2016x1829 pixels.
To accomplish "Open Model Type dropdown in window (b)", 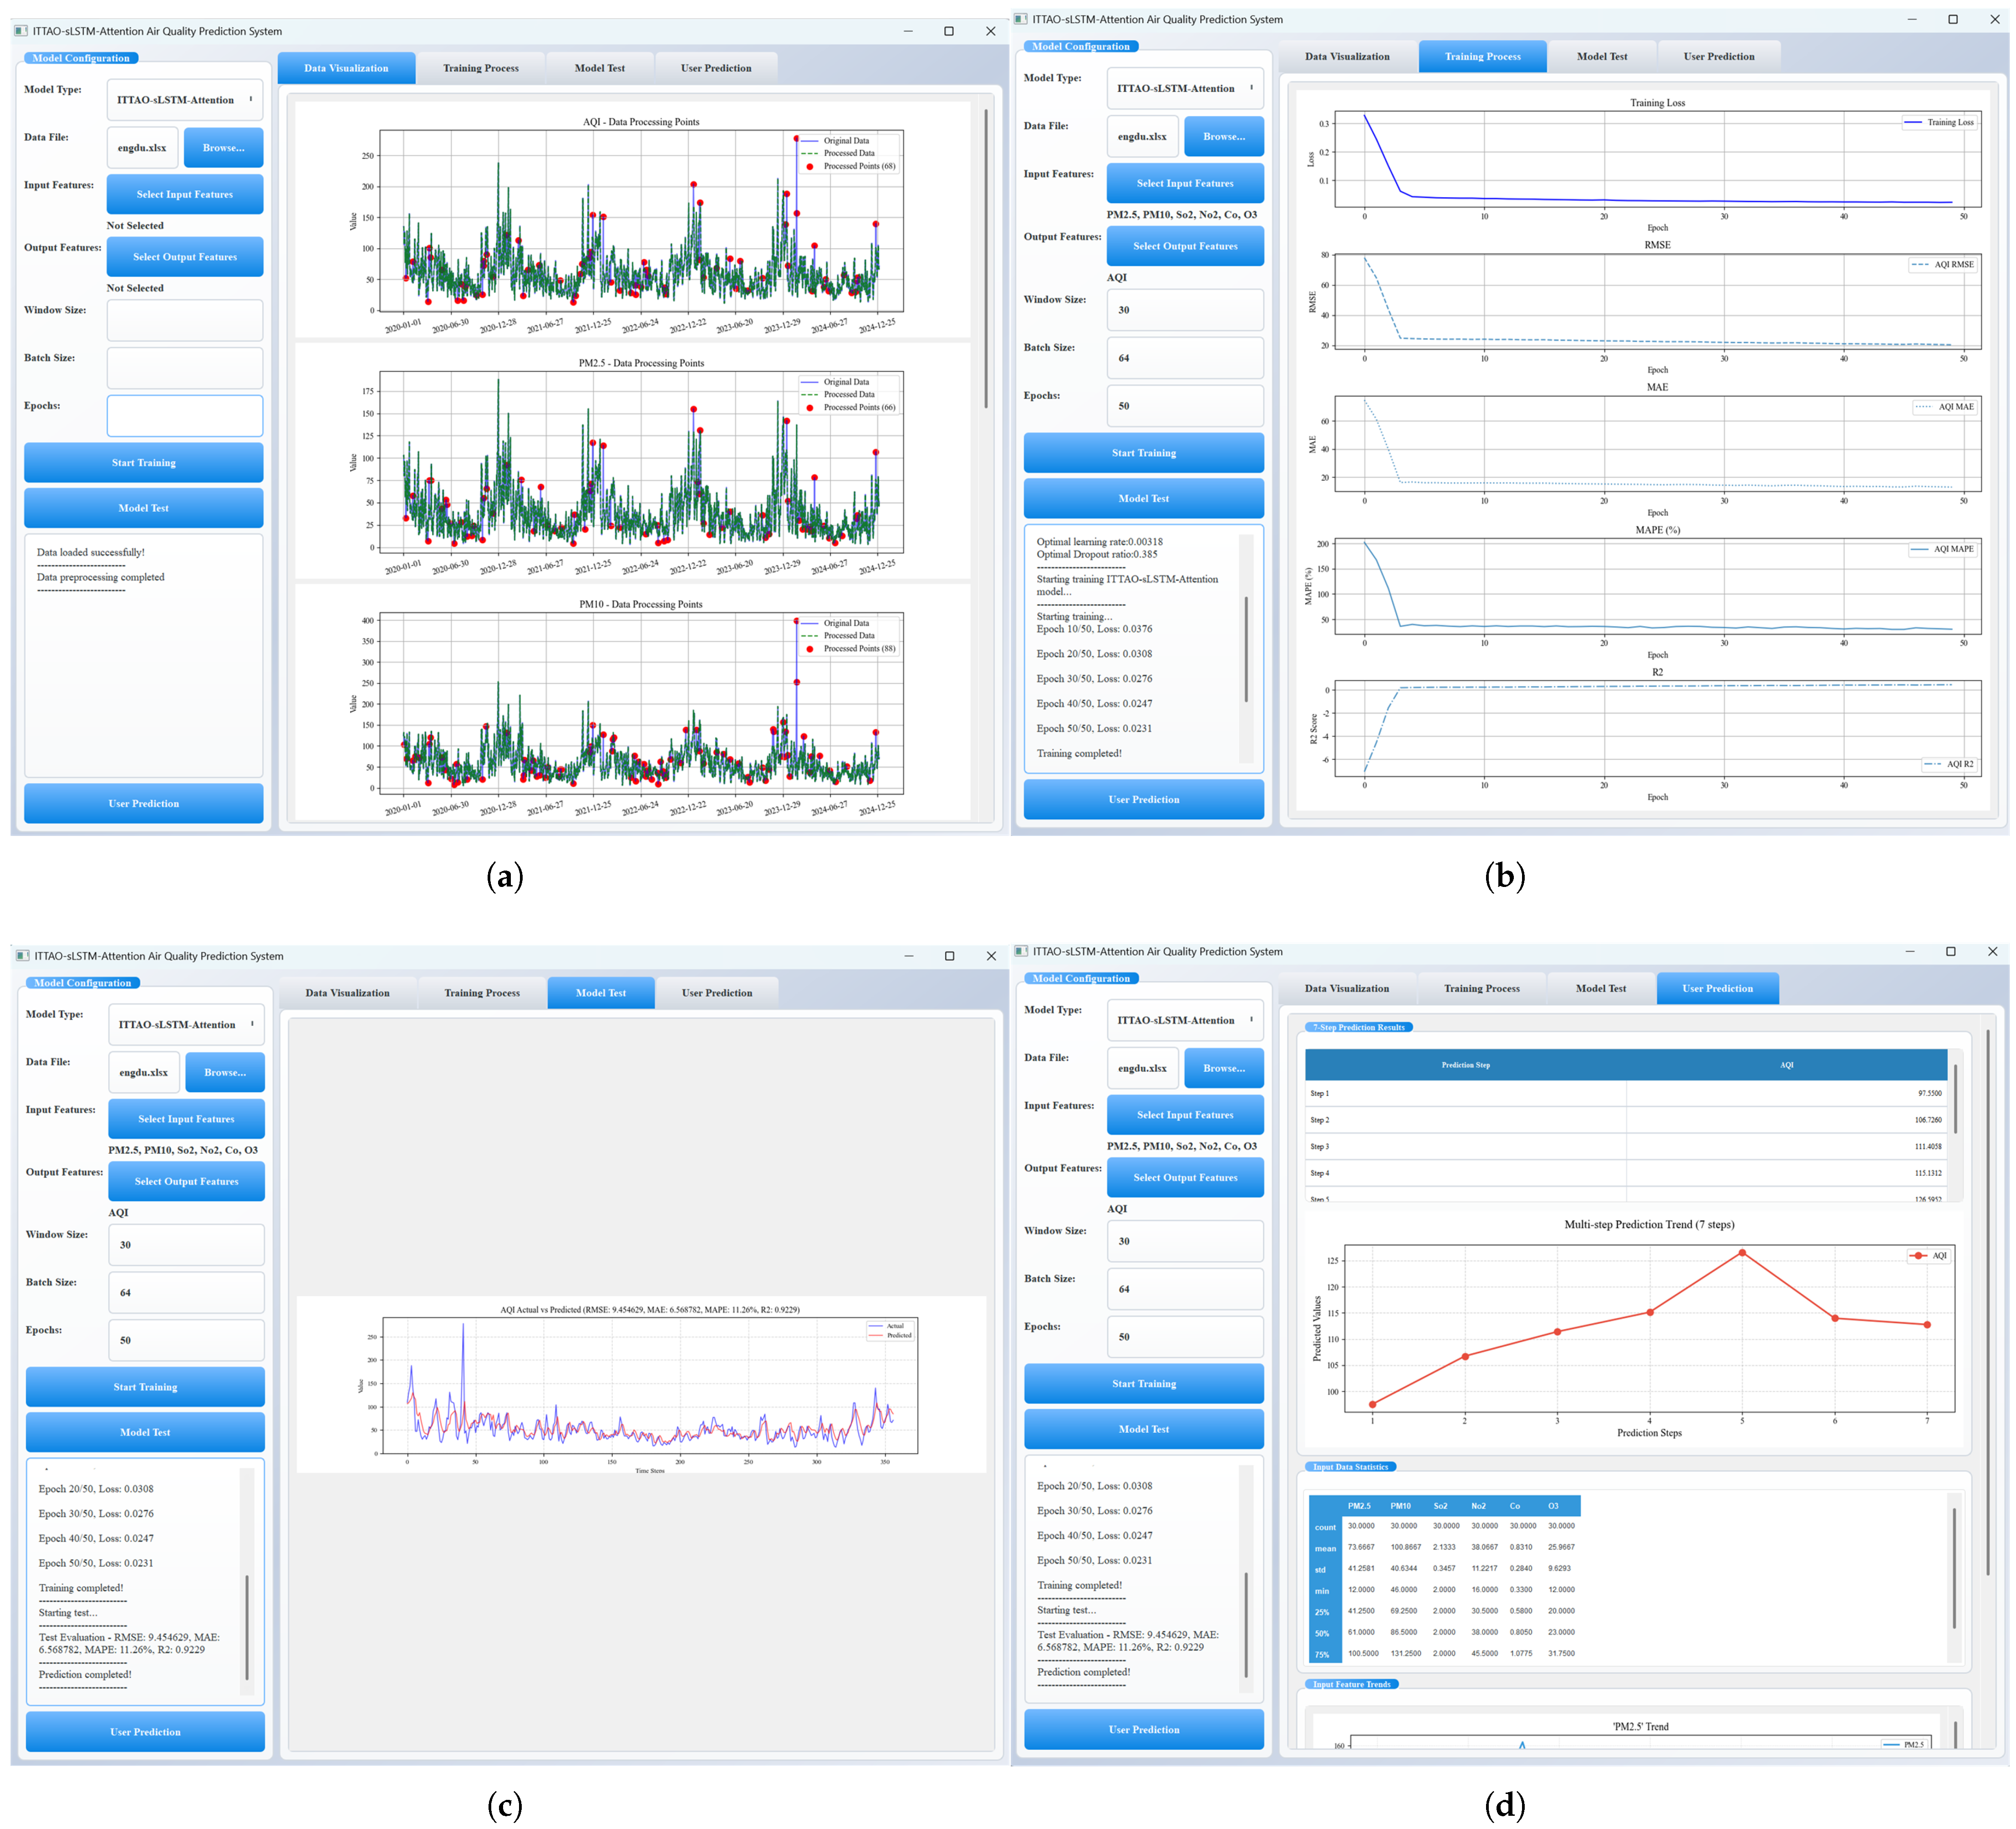I will click(1185, 88).
